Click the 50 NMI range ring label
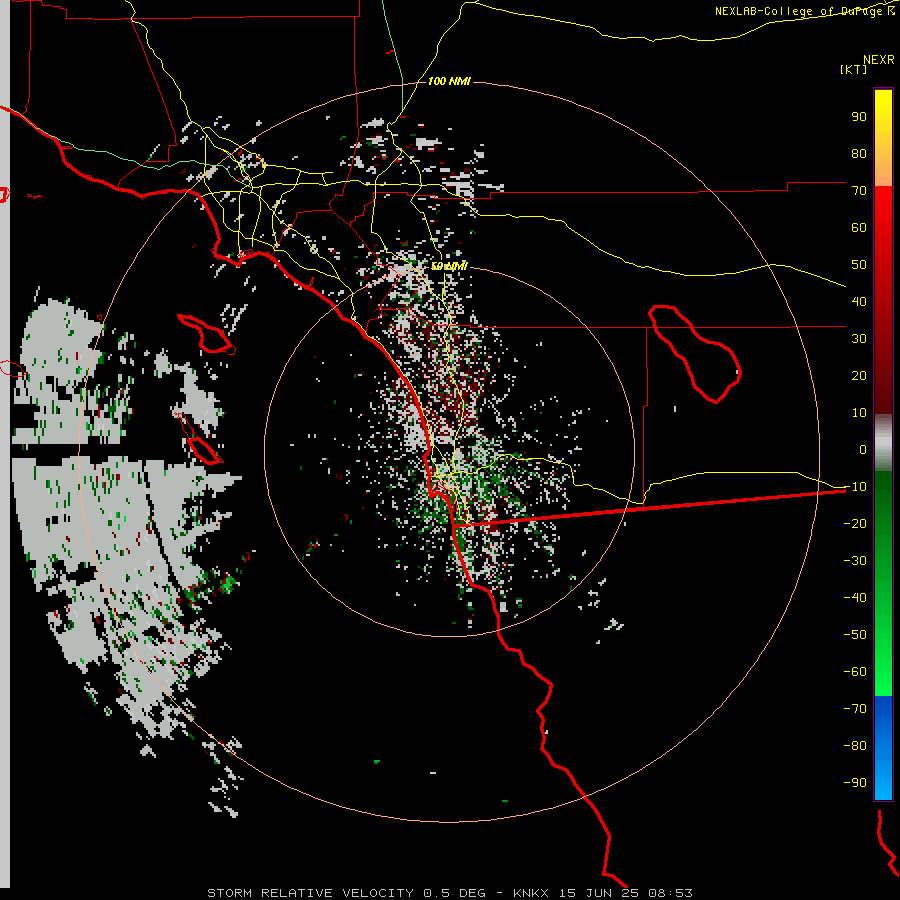Screen dimensions: 900x900 click(449, 266)
